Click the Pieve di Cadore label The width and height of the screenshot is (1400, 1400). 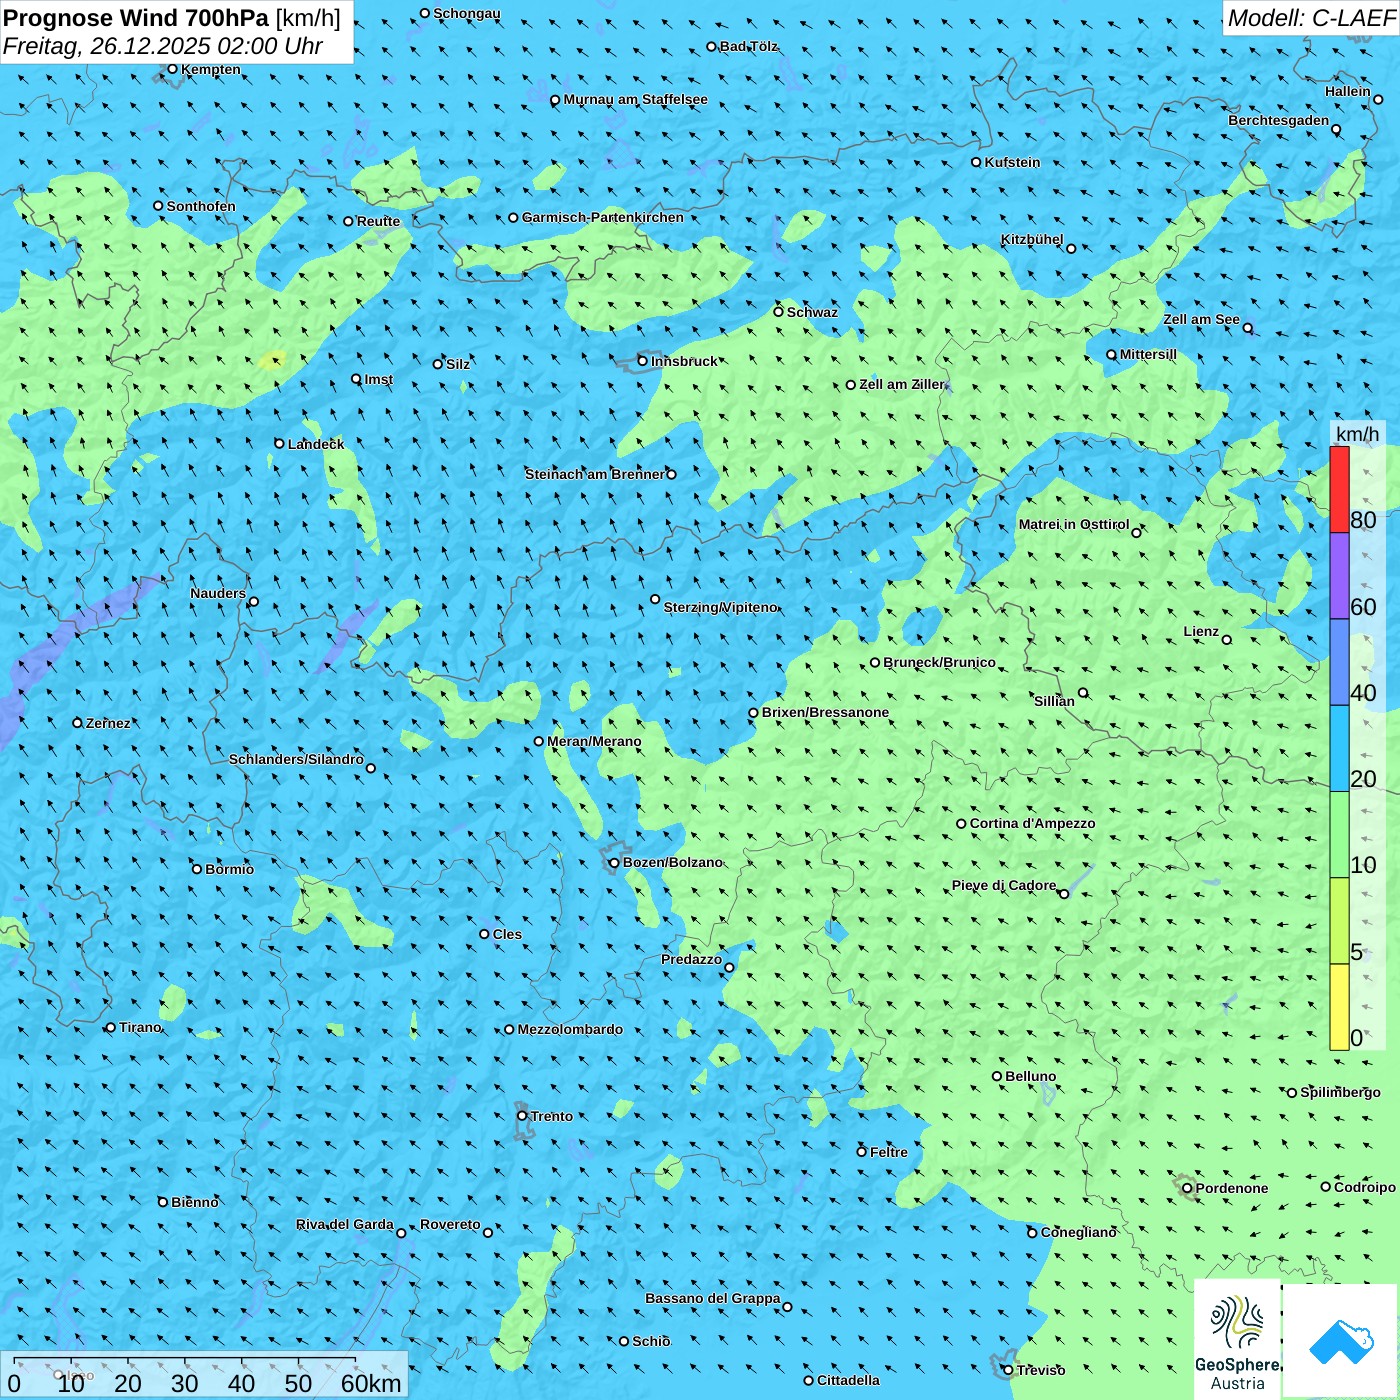(1004, 885)
